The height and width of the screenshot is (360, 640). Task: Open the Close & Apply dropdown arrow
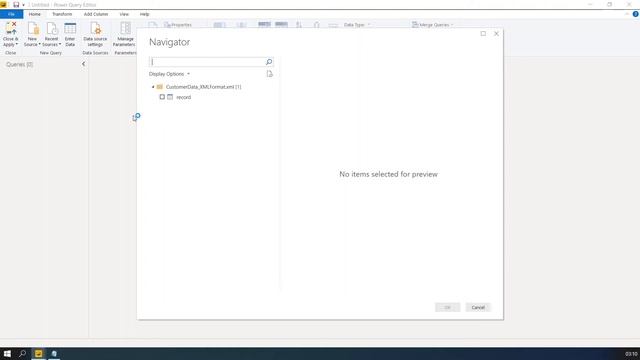pyautogui.click(x=17, y=44)
